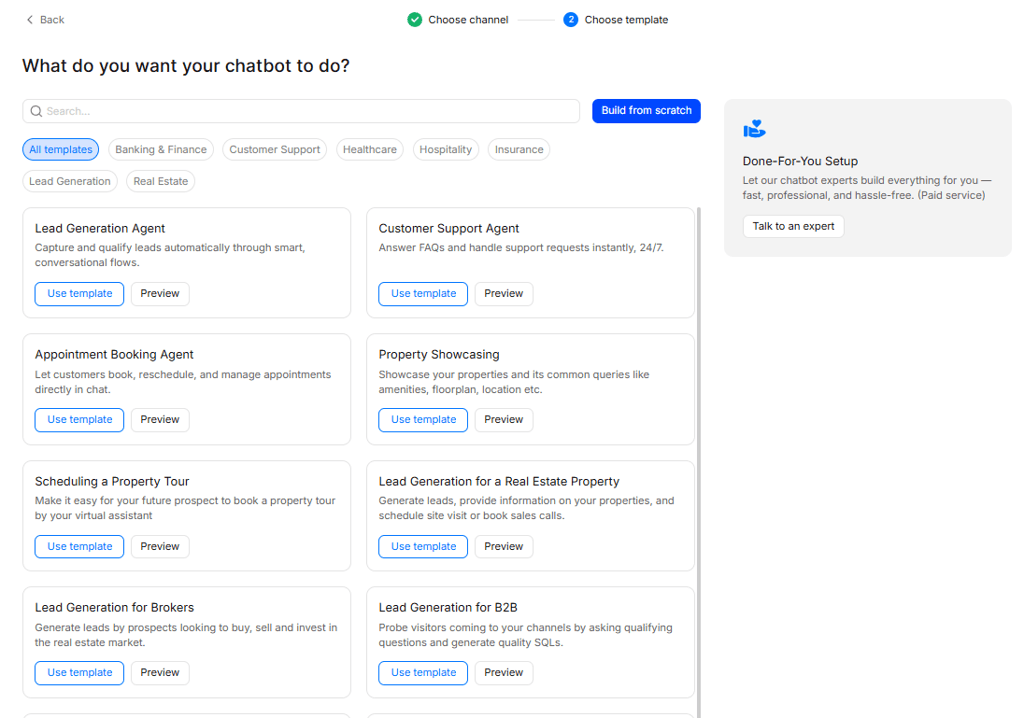Use the Lead Generation for Brokers template
This screenshot has width=1024, height=718.
[x=80, y=672]
